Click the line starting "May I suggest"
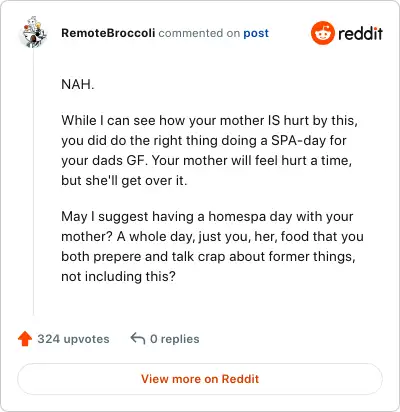 pos(207,217)
